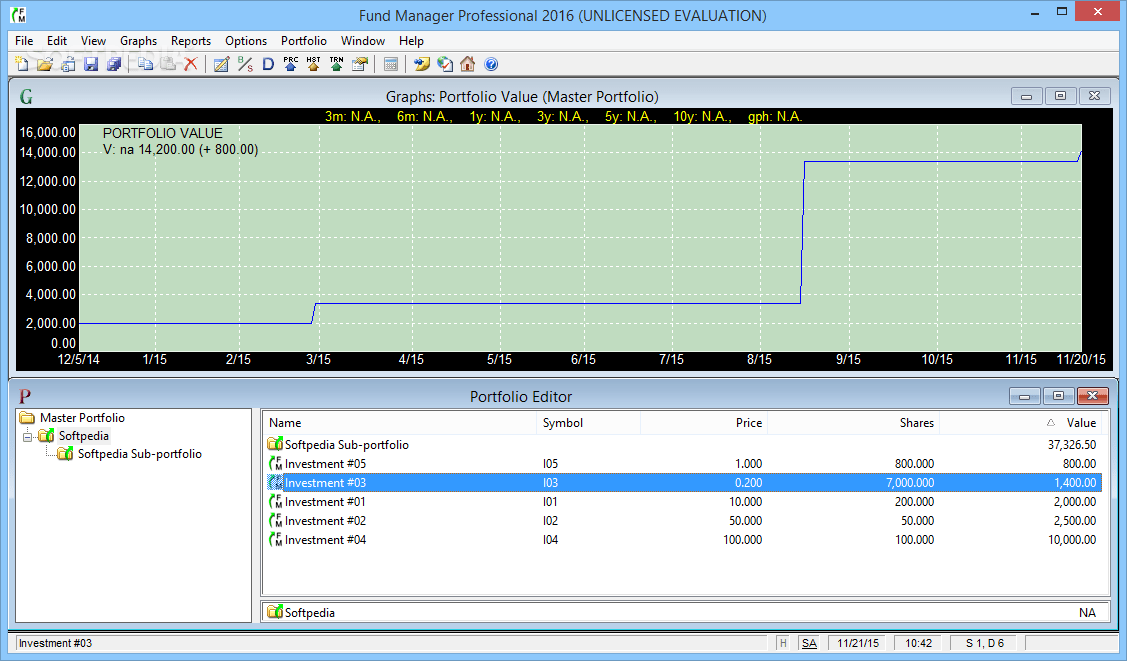The height and width of the screenshot is (661, 1127).
Task: Click the yellow sticky note pin icon
Action: 421,65
